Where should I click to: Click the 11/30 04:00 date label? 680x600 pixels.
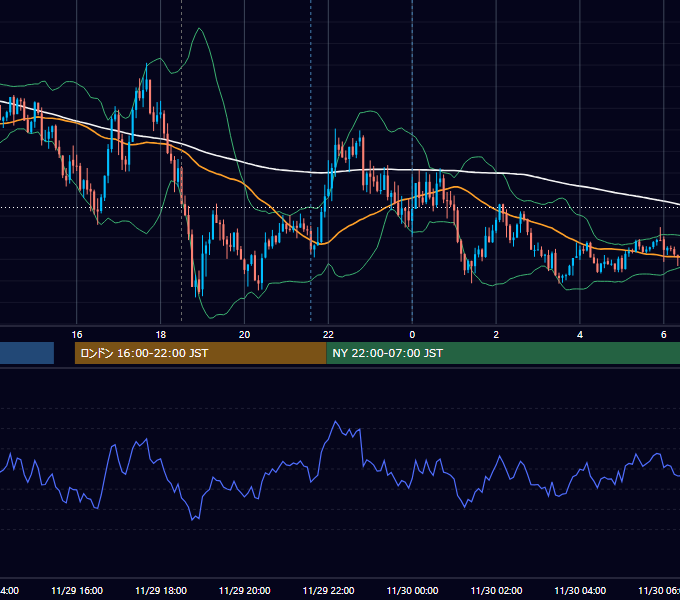(580, 590)
